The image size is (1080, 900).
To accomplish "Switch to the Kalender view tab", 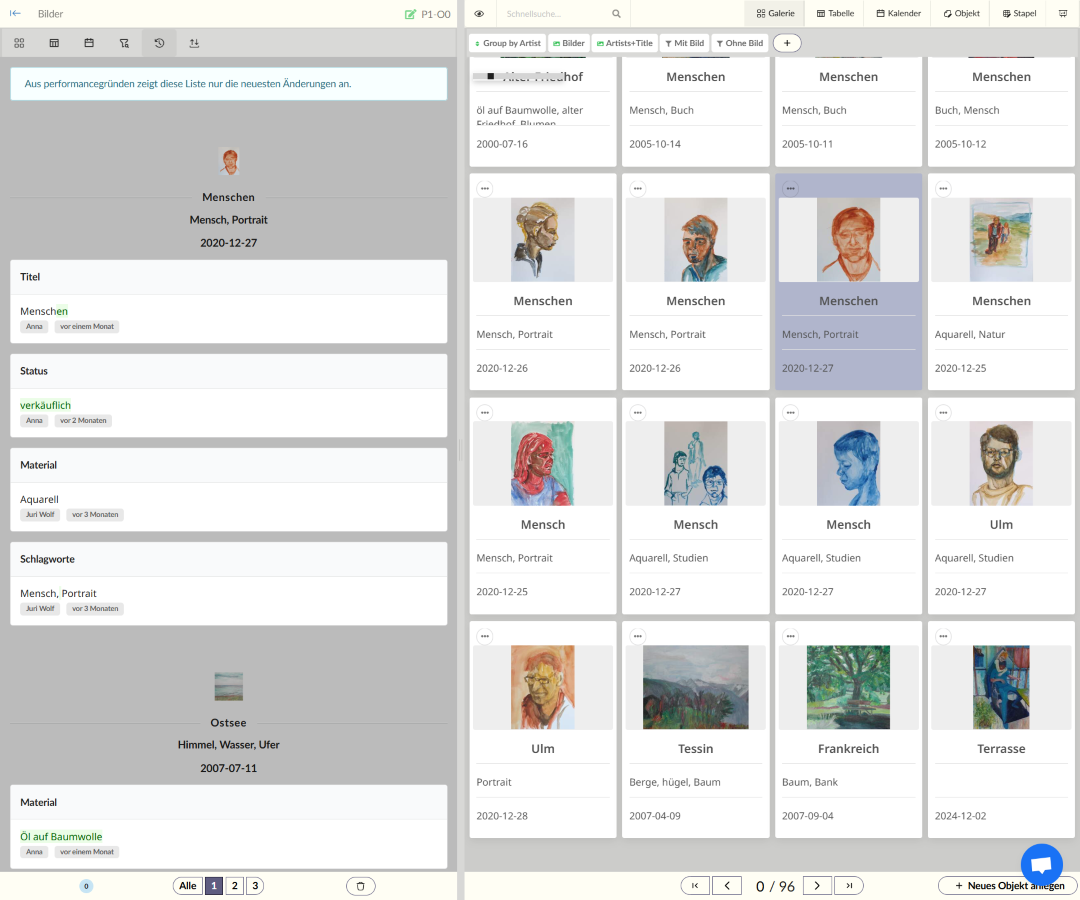I will click(x=898, y=14).
